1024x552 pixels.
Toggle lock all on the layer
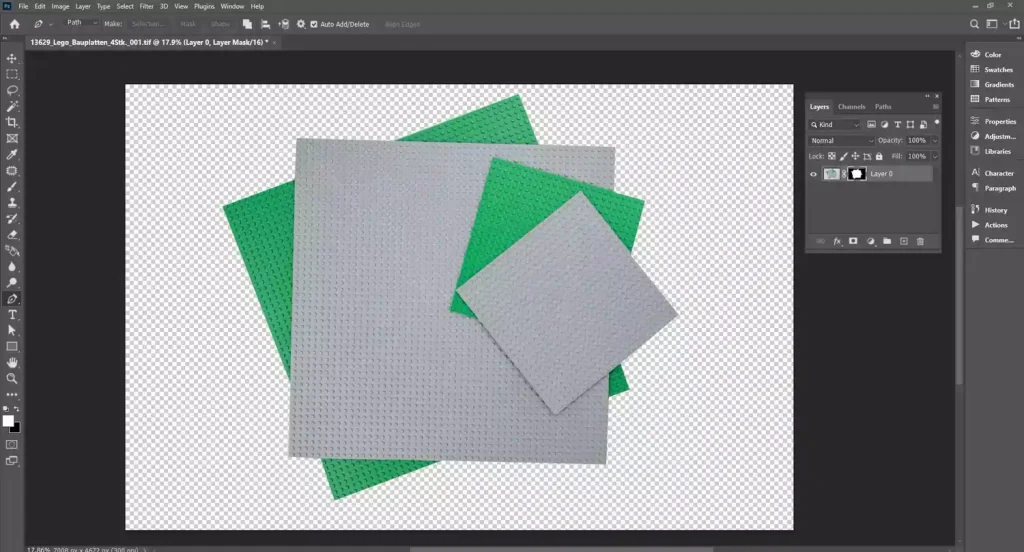(879, 157)
